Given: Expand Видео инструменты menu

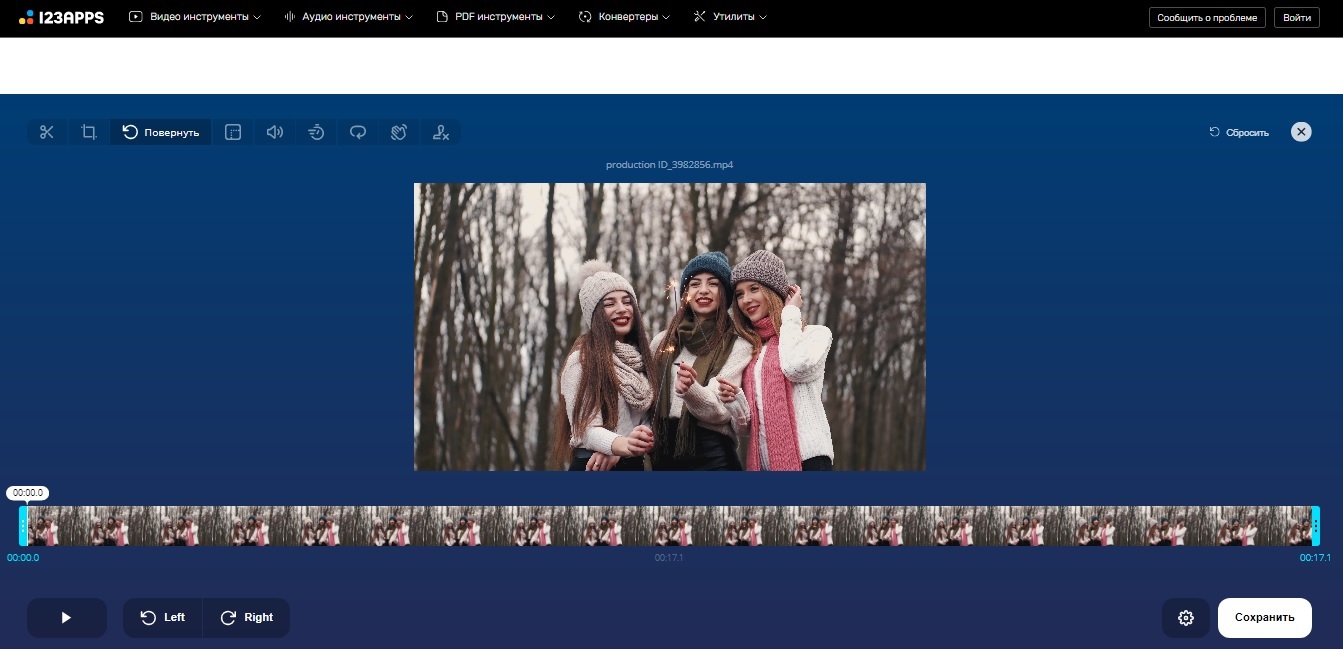Looking at the screenshot, I should click(x=195, y=17).
